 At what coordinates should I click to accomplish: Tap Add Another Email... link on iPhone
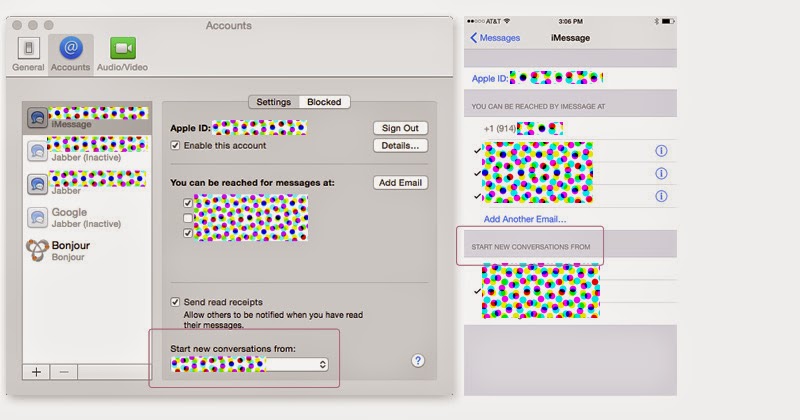tap(525, 219)
